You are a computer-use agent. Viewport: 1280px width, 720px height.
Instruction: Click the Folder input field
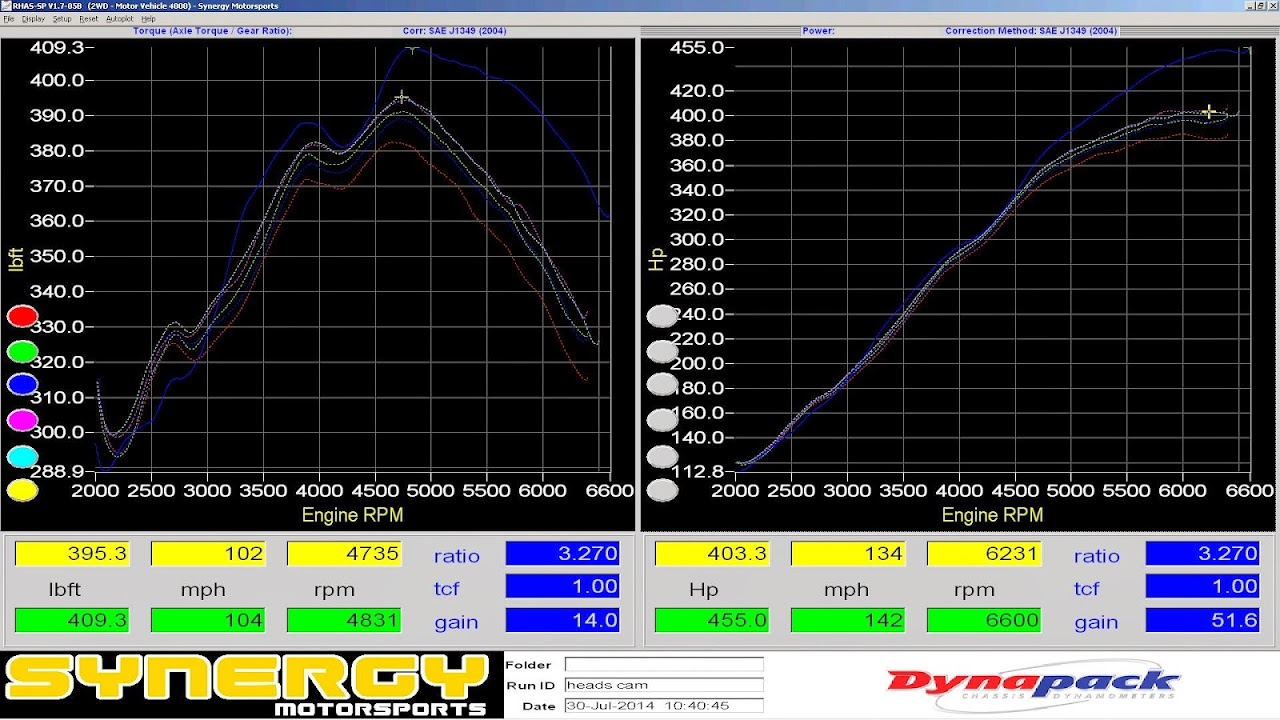(664, 664)
